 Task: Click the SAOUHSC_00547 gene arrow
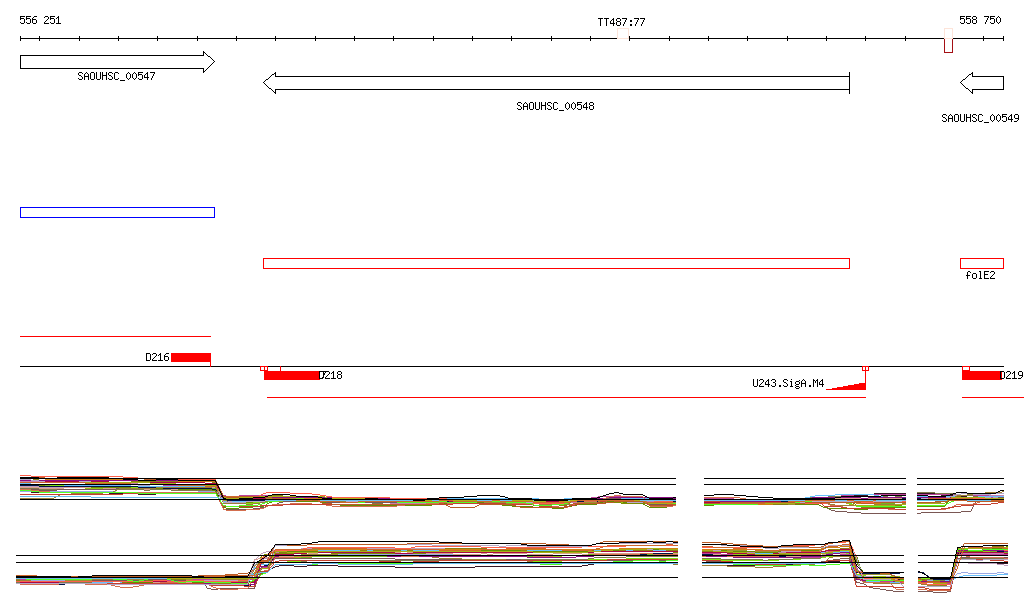[x=118, y=62]
